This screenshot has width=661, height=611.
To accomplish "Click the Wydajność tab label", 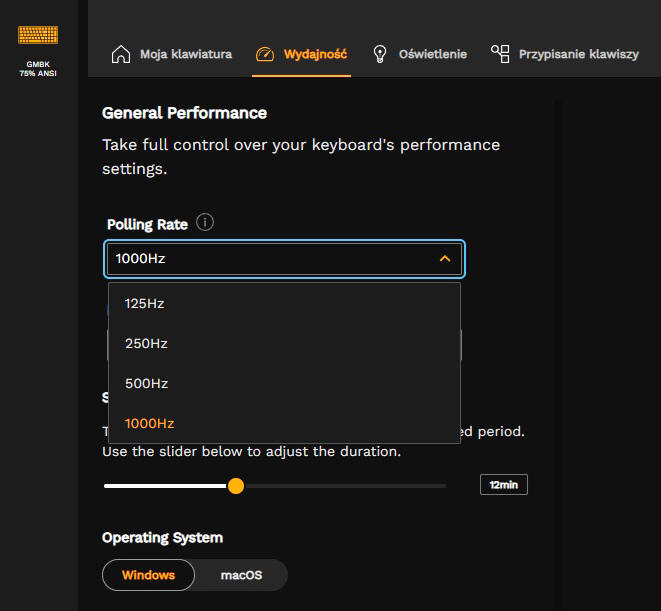I will (315, 54).
